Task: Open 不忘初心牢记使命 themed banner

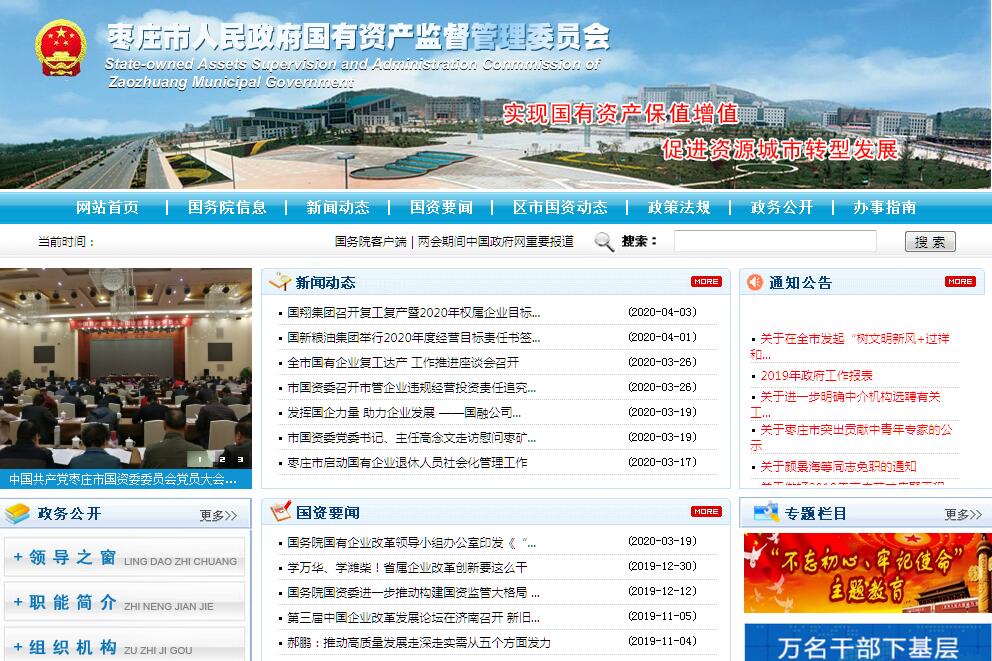Action: (866, 572)
